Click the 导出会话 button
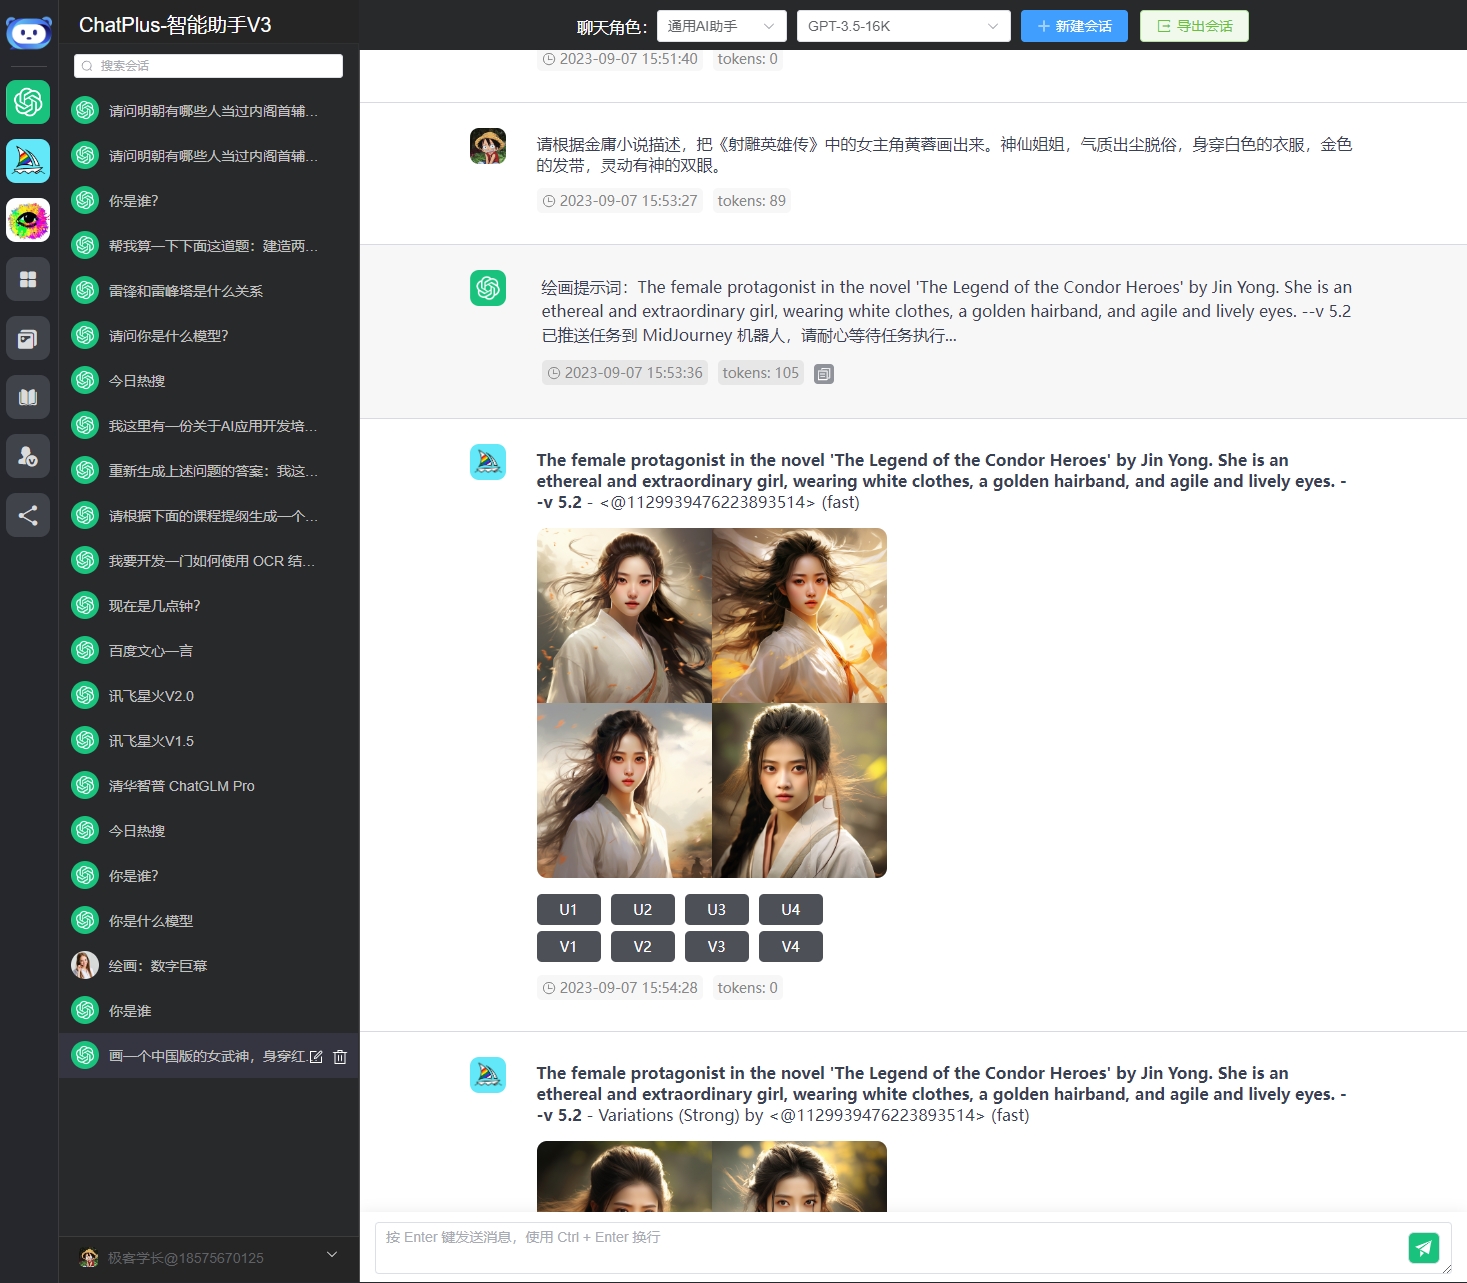This screenshot has height=1283, width=1467. (1194, 26)
